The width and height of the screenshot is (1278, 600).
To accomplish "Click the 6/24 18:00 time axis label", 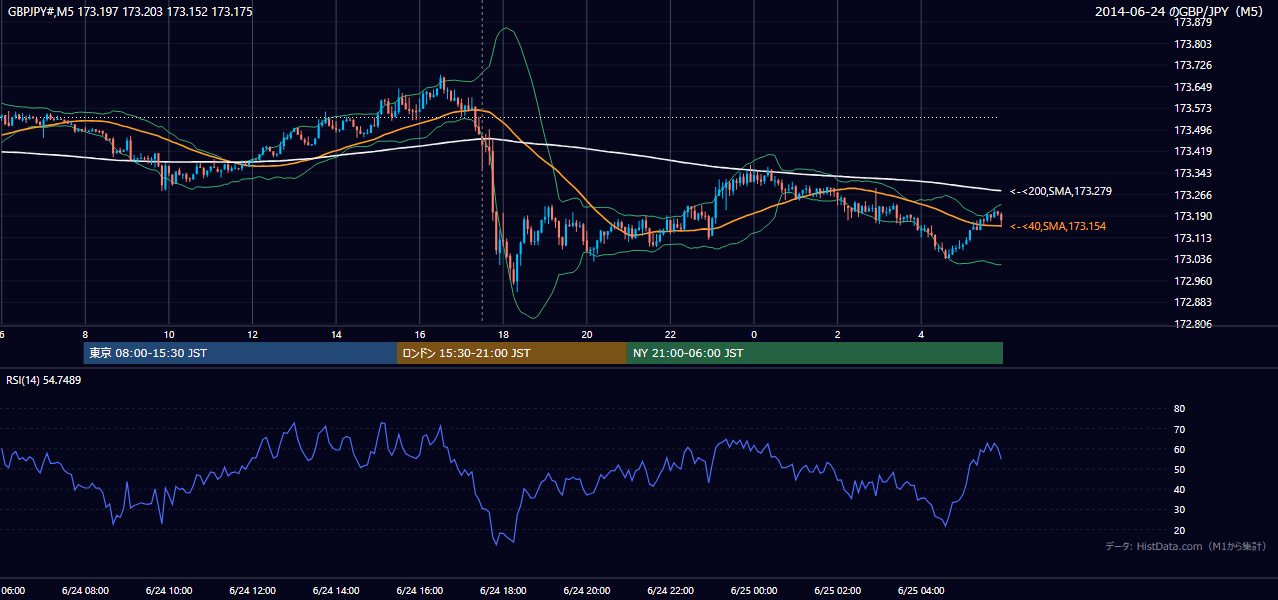I will click(x=503, y=591).
